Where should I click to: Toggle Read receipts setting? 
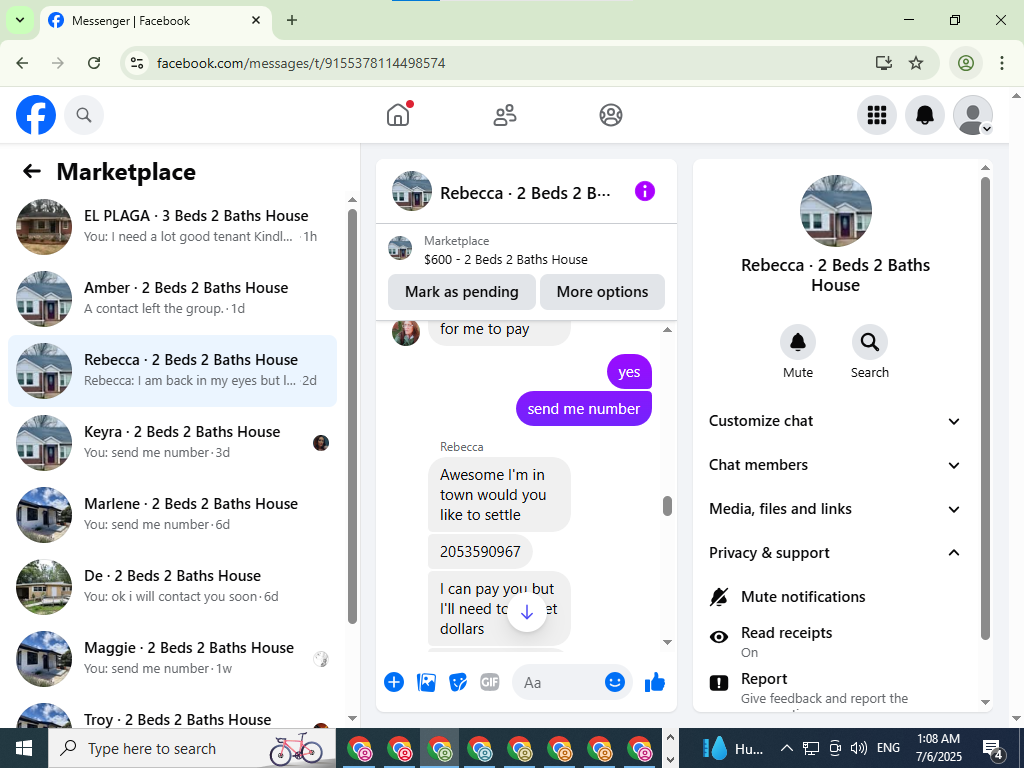click(x=836, y=641)
